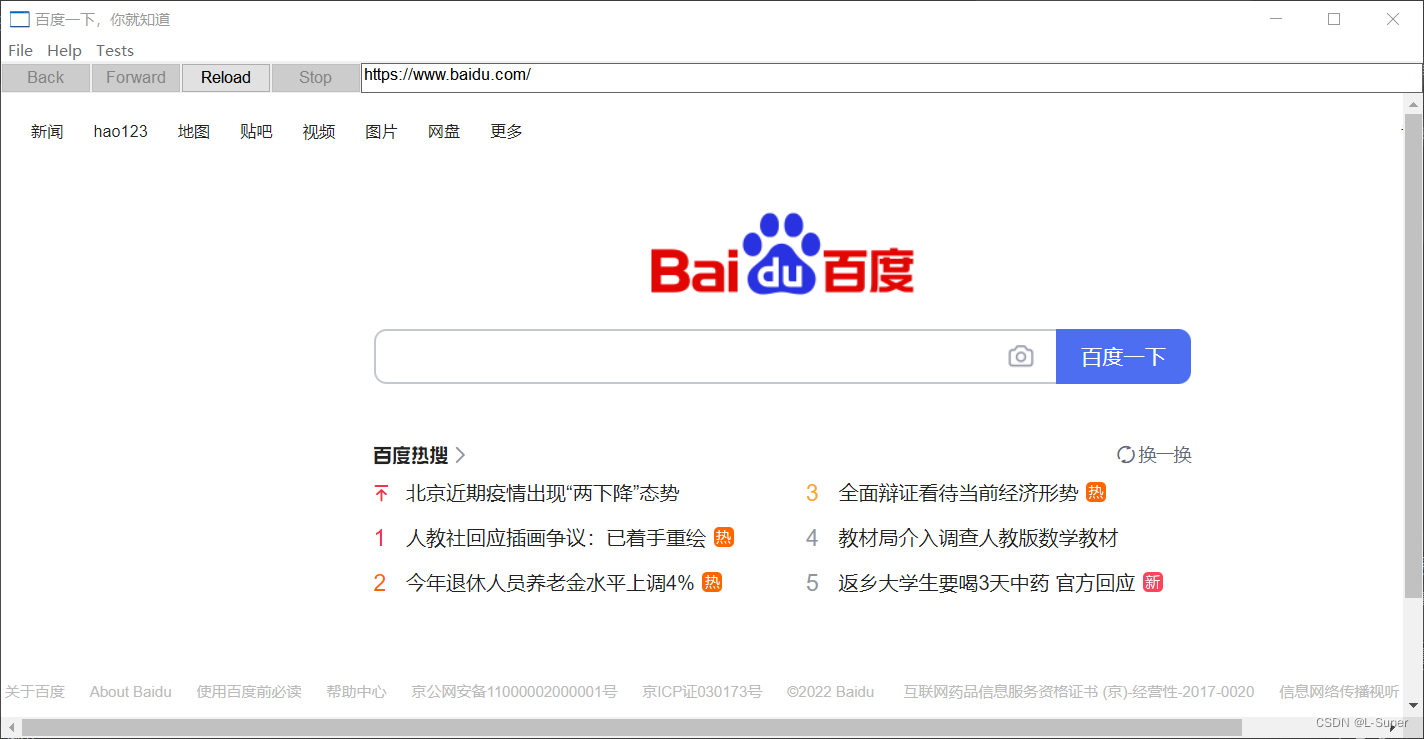Click the refresh icon beside 换一换

(x=1125, y=455)
